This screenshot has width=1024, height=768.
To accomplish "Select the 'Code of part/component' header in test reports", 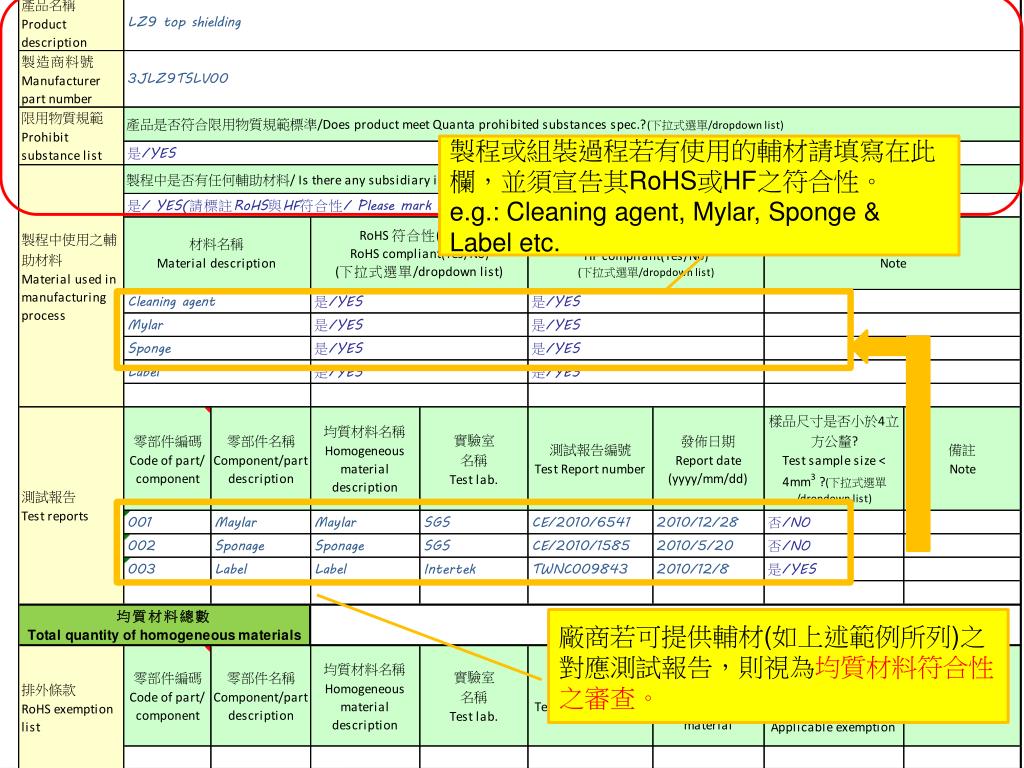I will pos(167,459).
